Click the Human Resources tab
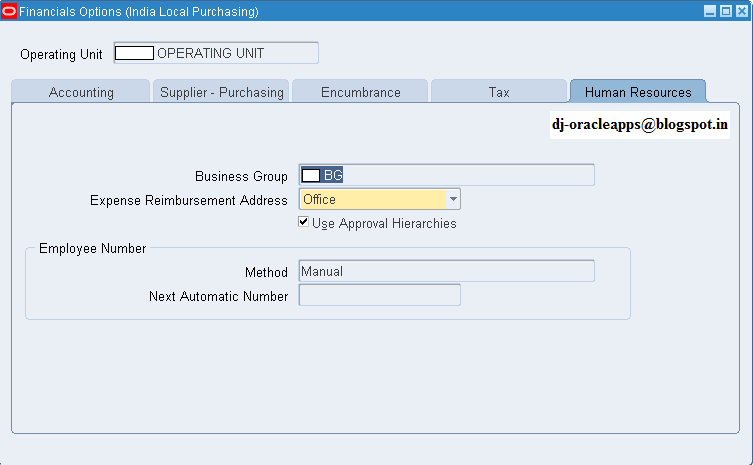This screenshot has height=465, width=753. coord(638,92)
